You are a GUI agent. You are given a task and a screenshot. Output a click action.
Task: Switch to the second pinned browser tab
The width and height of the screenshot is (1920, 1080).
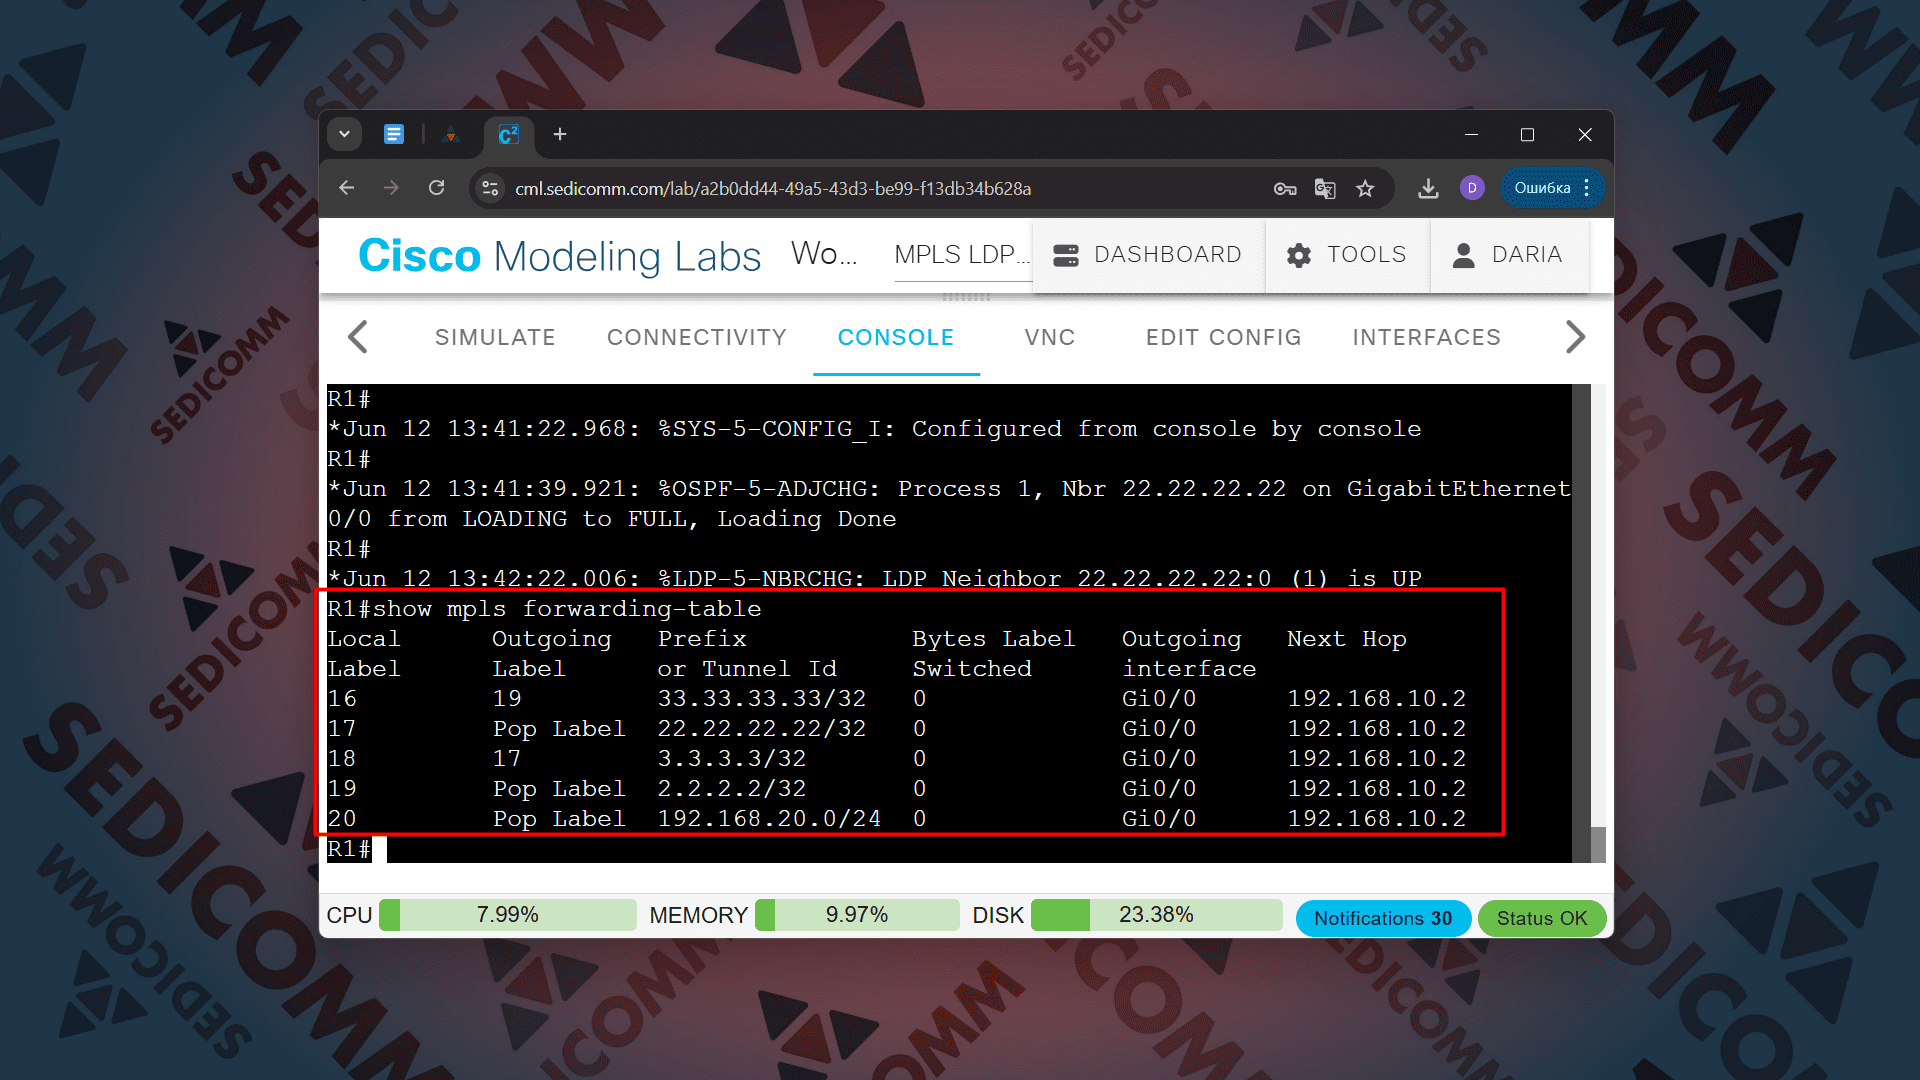click(451, 134)
